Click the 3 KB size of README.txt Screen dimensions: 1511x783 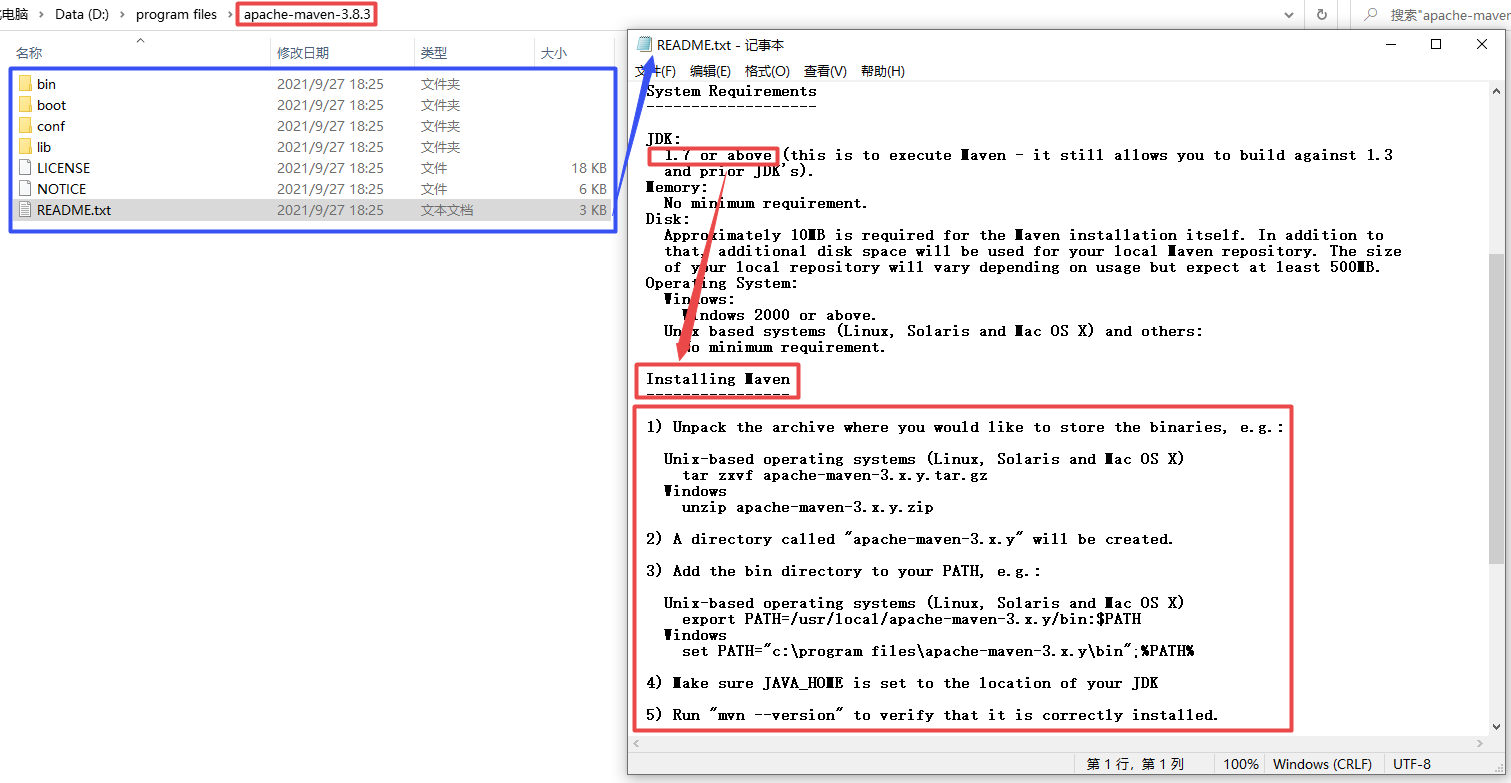[x=593, y=210]
